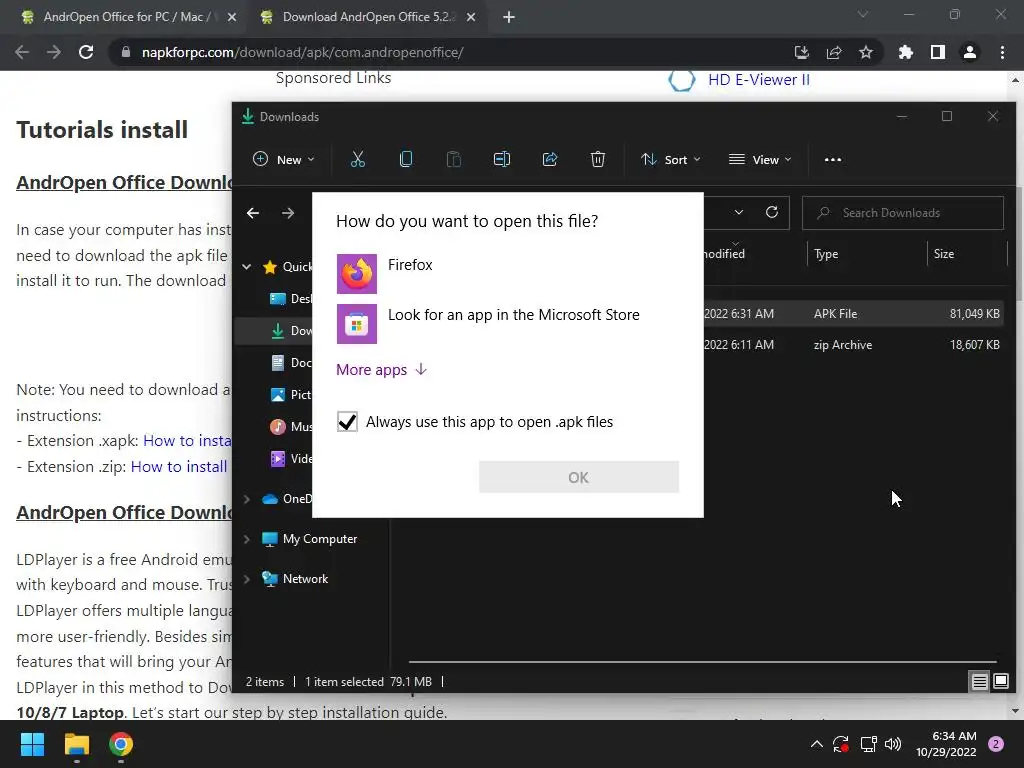The image size is (1024, 768).
Task: Switch to details view layout icon
Action: (x=980, y=682)
